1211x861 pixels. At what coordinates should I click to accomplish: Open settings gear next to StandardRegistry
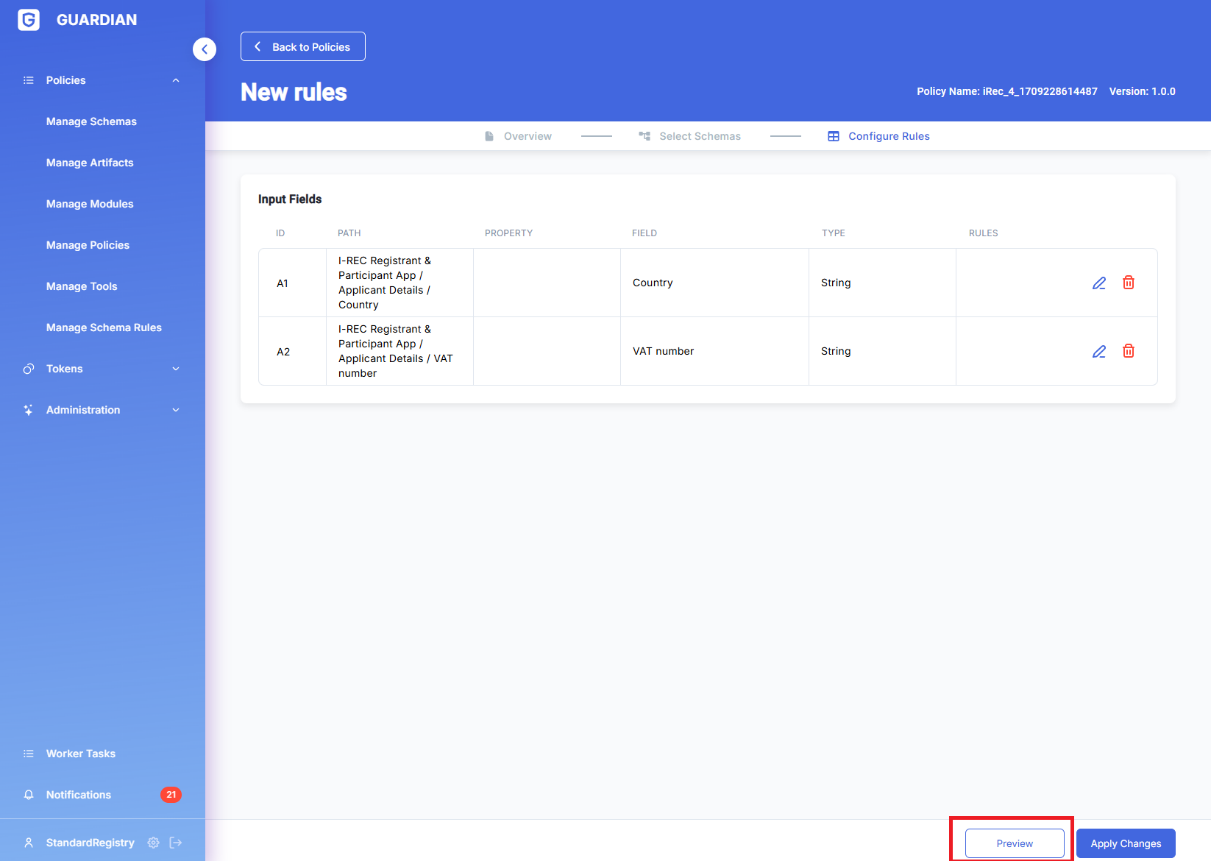pyautogui.click(x=153, y=842)
